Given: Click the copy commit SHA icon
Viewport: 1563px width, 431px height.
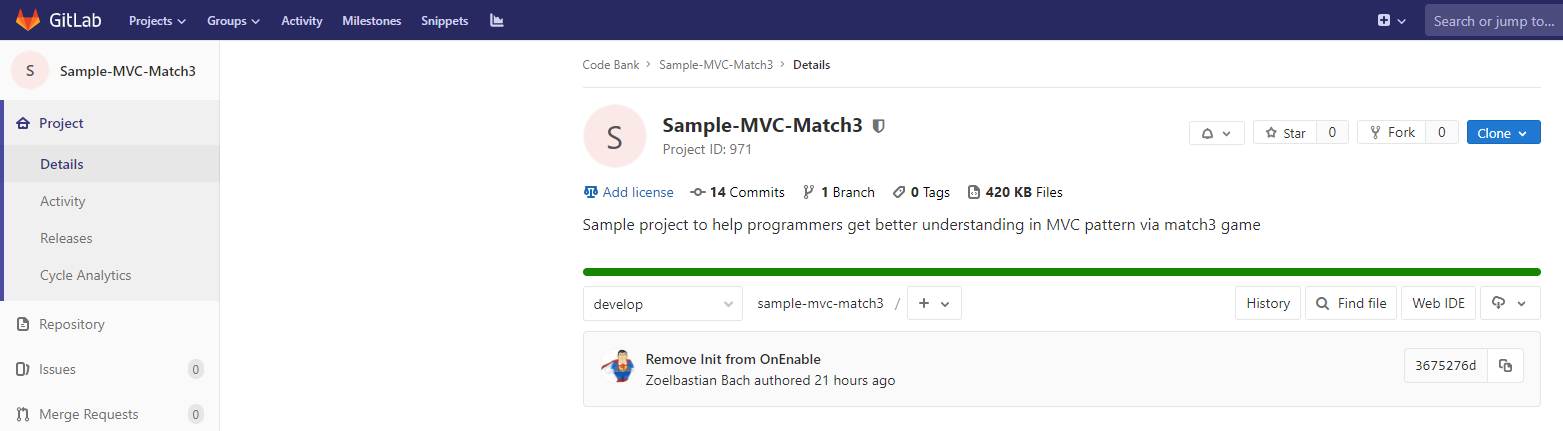Looking at the screenshot, I should tap(1505, 366).
